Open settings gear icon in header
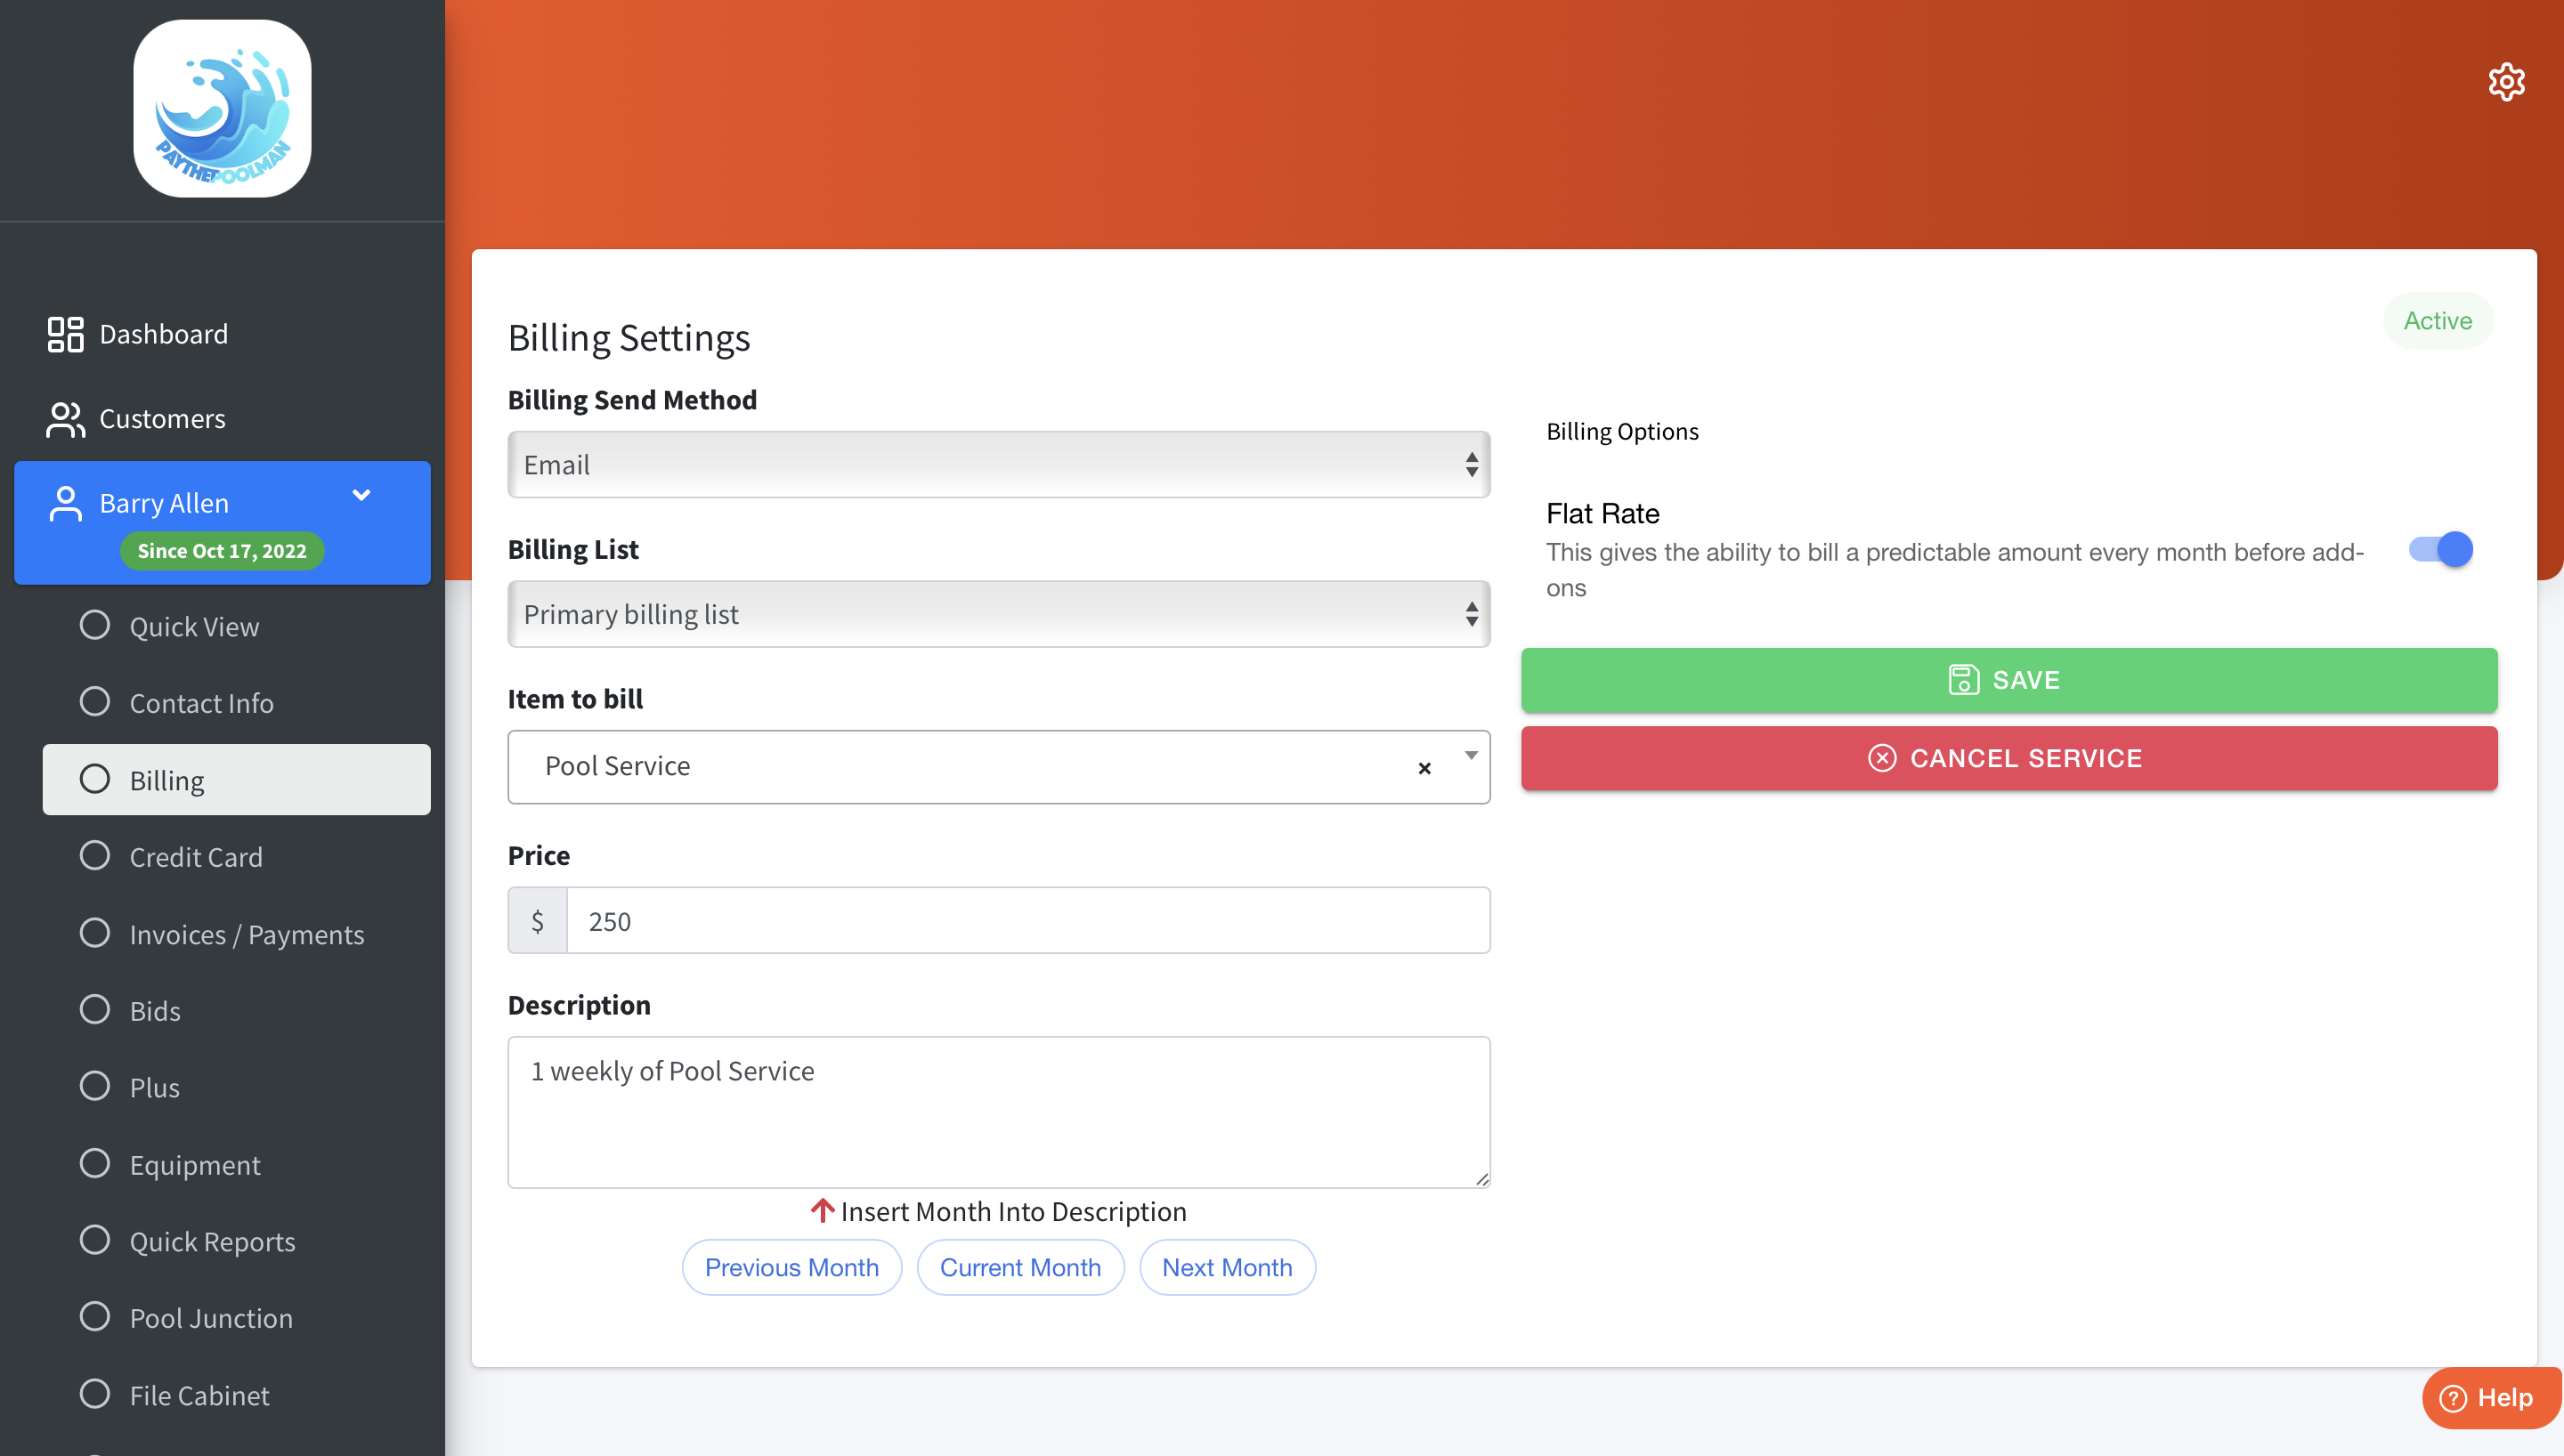 point(2506,82)
